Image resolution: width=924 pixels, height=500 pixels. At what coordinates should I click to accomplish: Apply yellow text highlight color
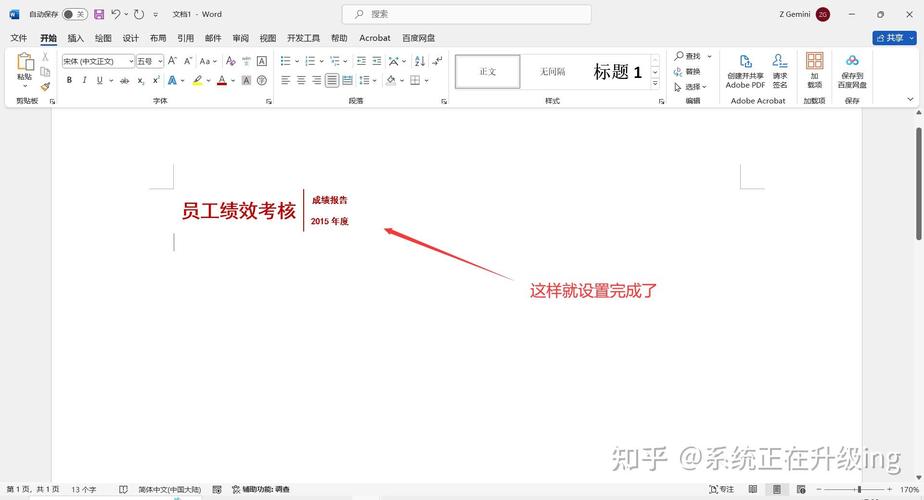pyautogui.click(x=197, y=80)
